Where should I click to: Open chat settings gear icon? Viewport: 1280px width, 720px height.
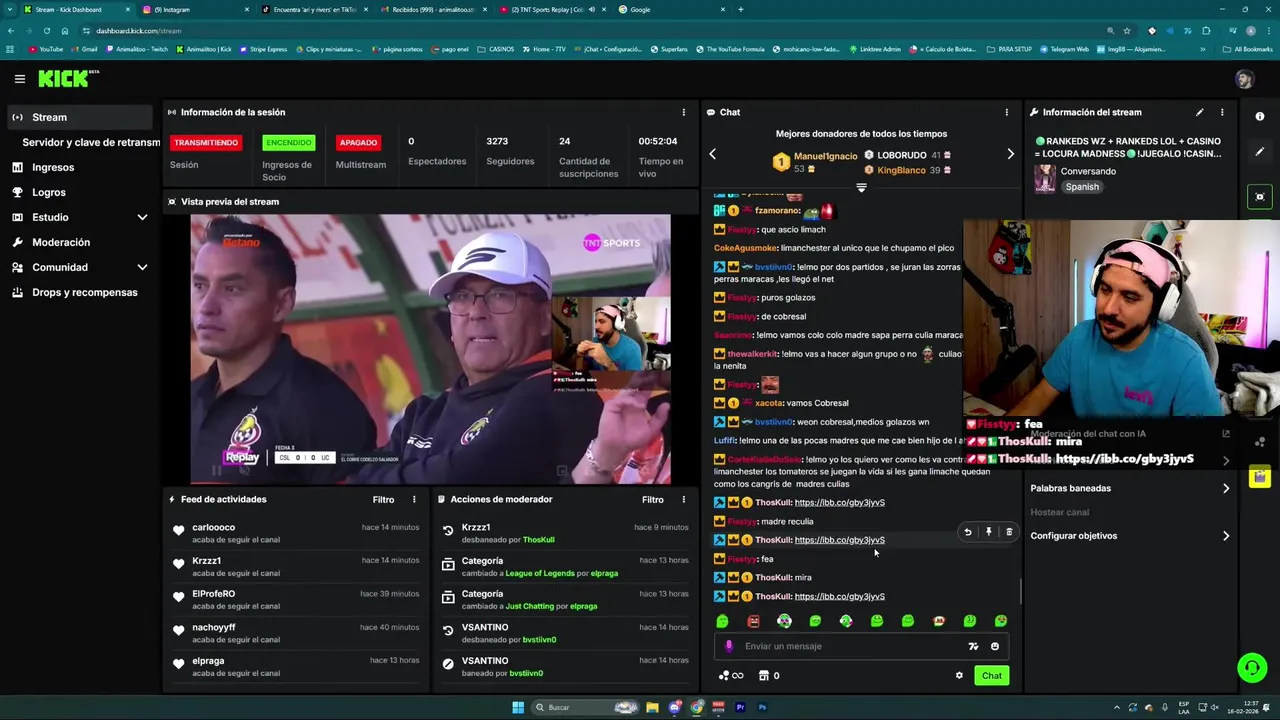[959, 676]
